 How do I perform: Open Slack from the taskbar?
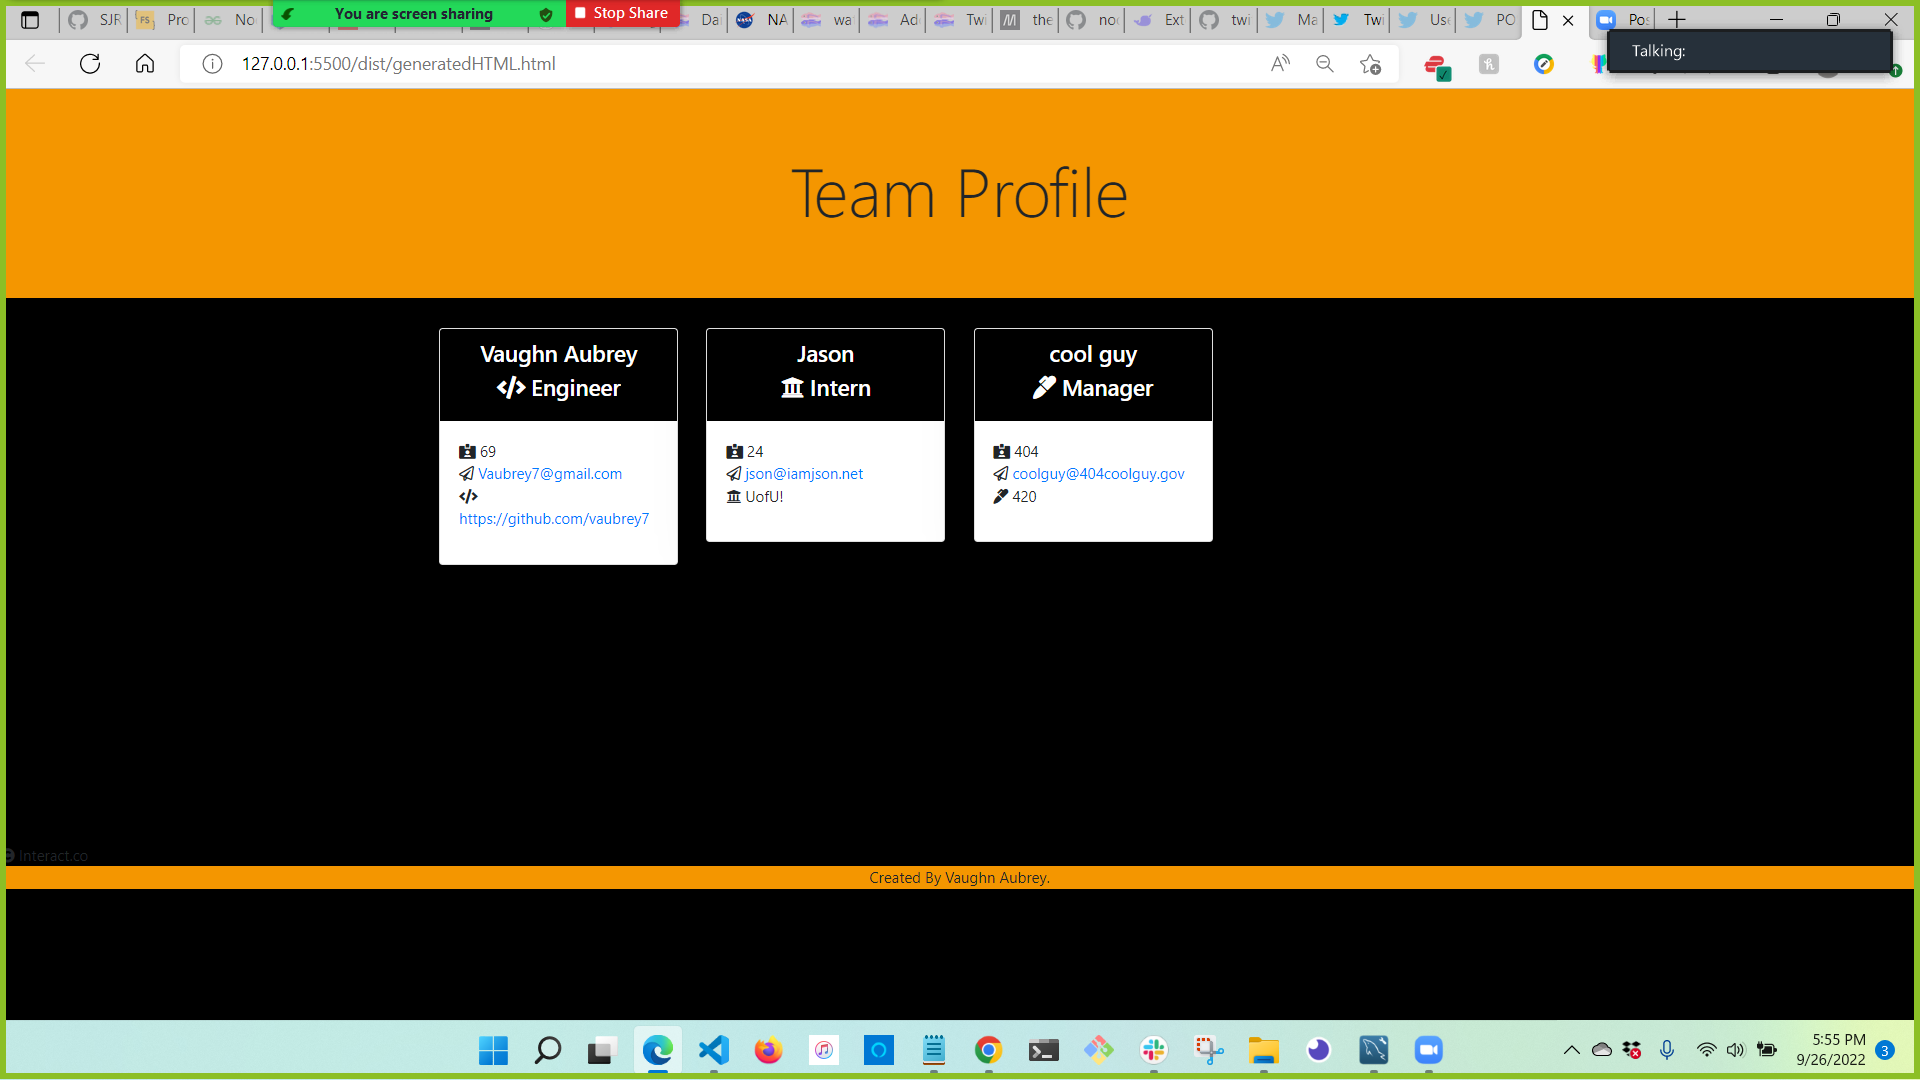[1153, 1050]
